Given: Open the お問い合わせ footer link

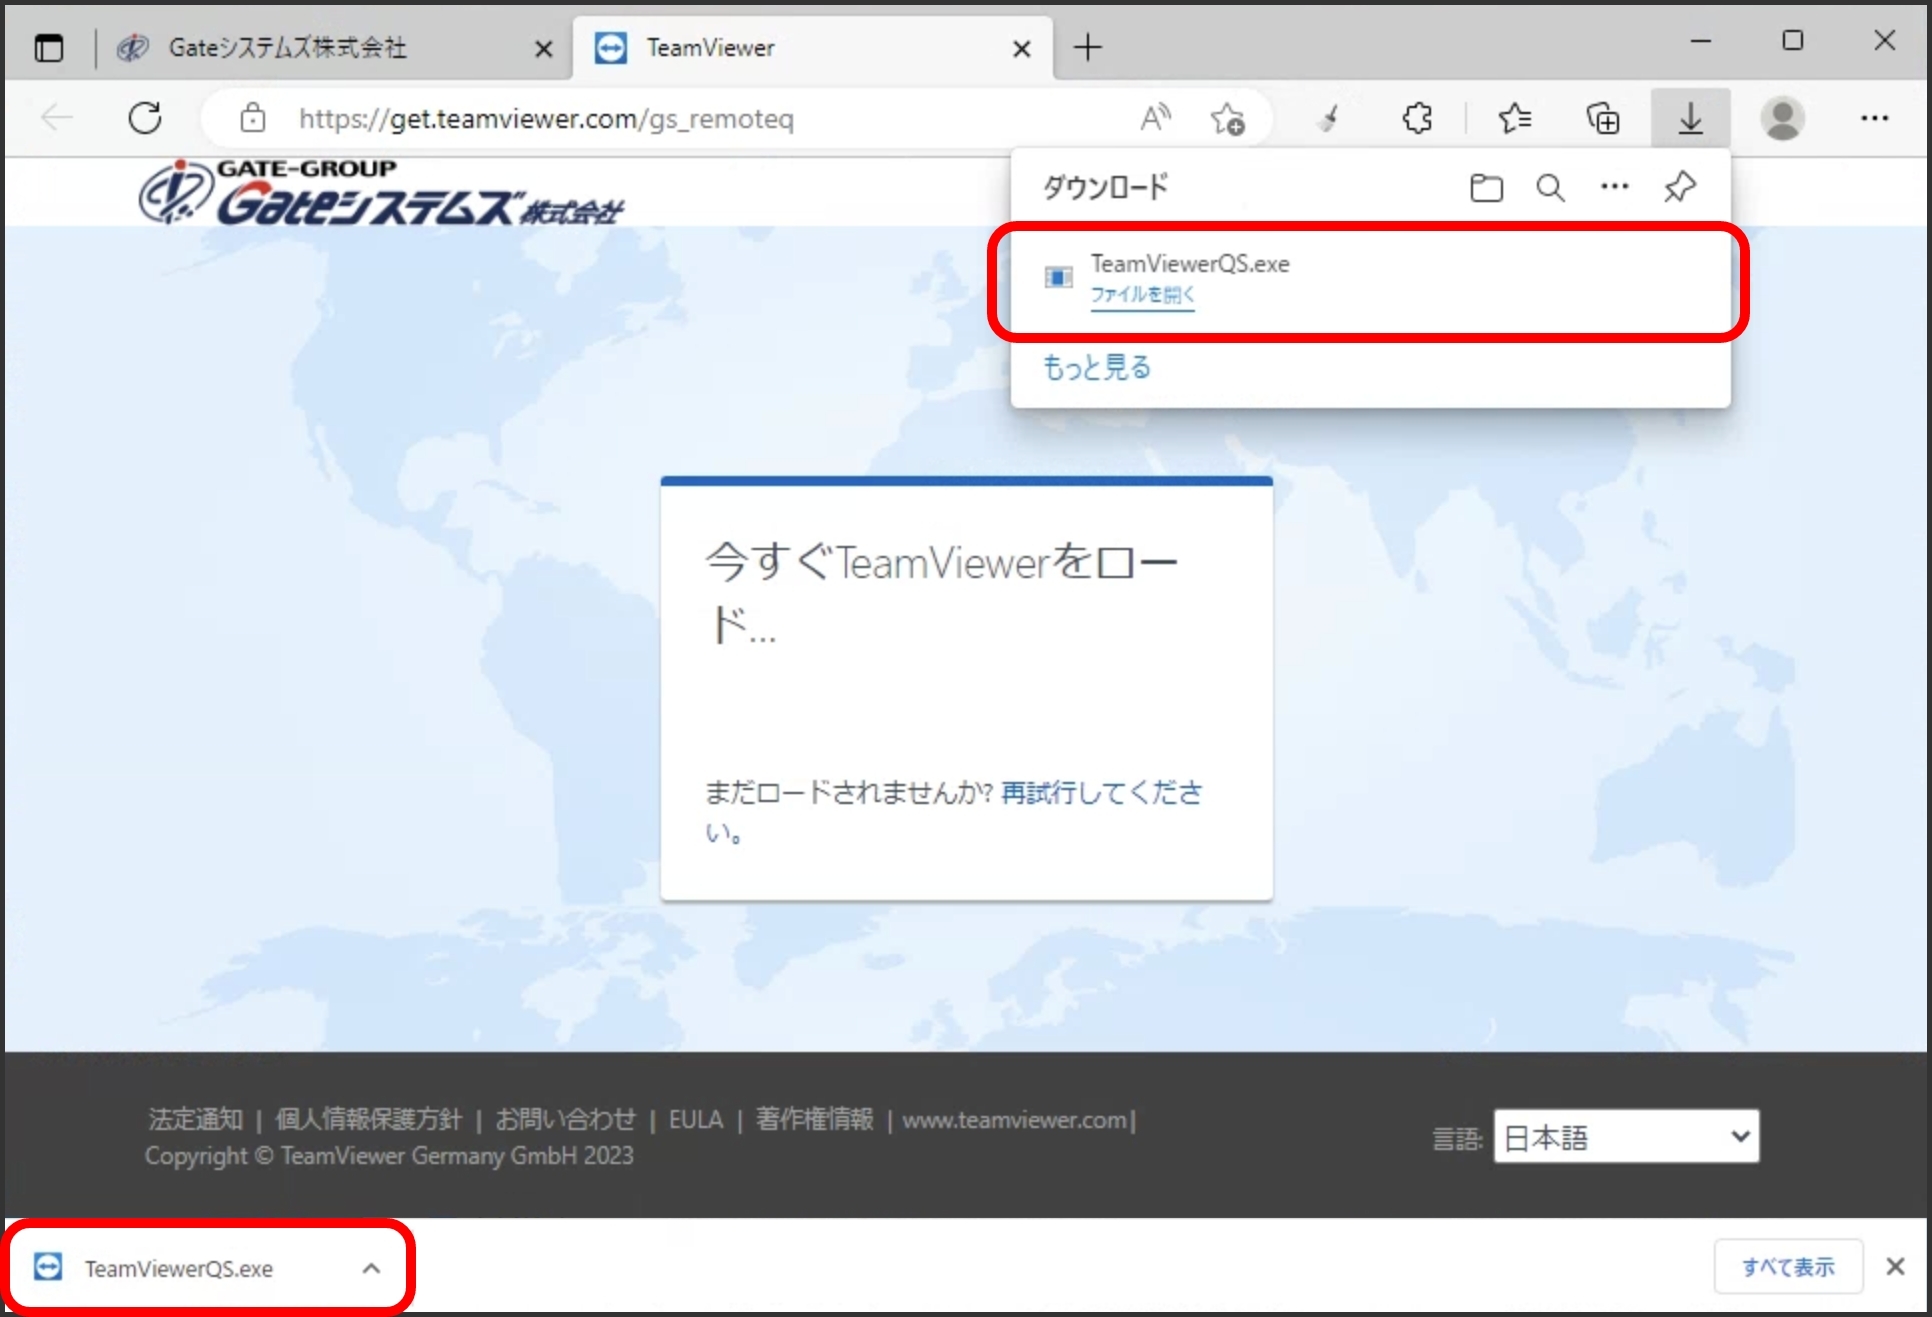Looking at the screenshot, I should click(x=565, y=1119).
